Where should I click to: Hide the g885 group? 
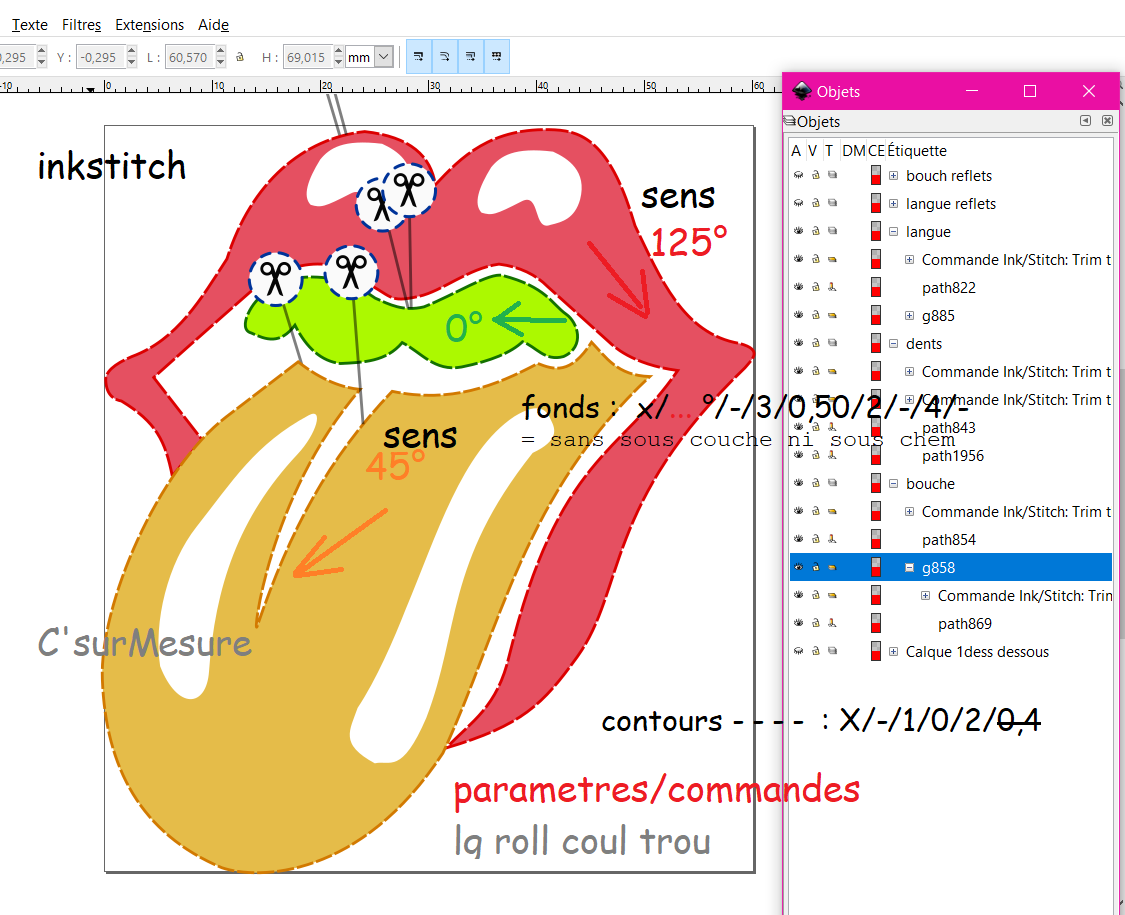coord(798,315)
